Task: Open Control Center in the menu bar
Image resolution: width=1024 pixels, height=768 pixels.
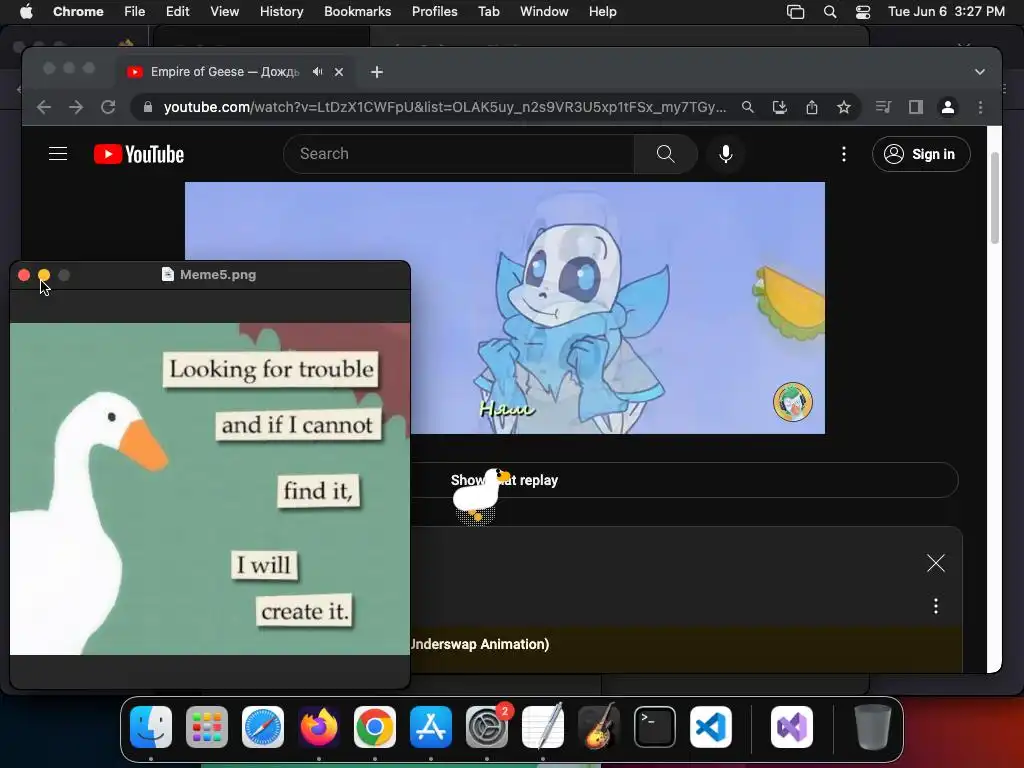Action: pos(863,12)
